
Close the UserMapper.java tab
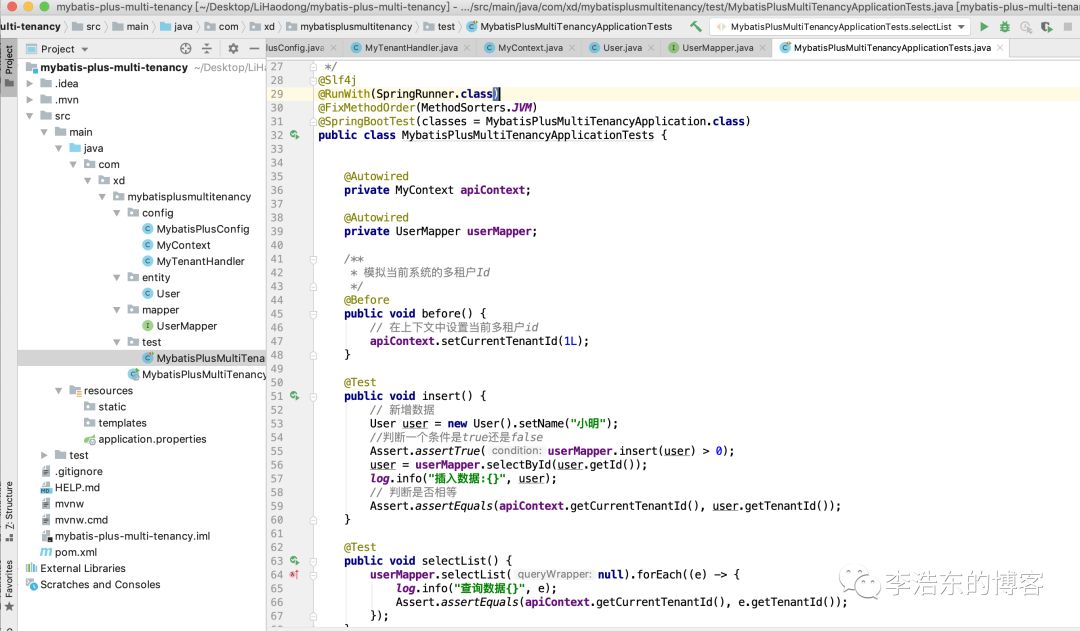762,48
